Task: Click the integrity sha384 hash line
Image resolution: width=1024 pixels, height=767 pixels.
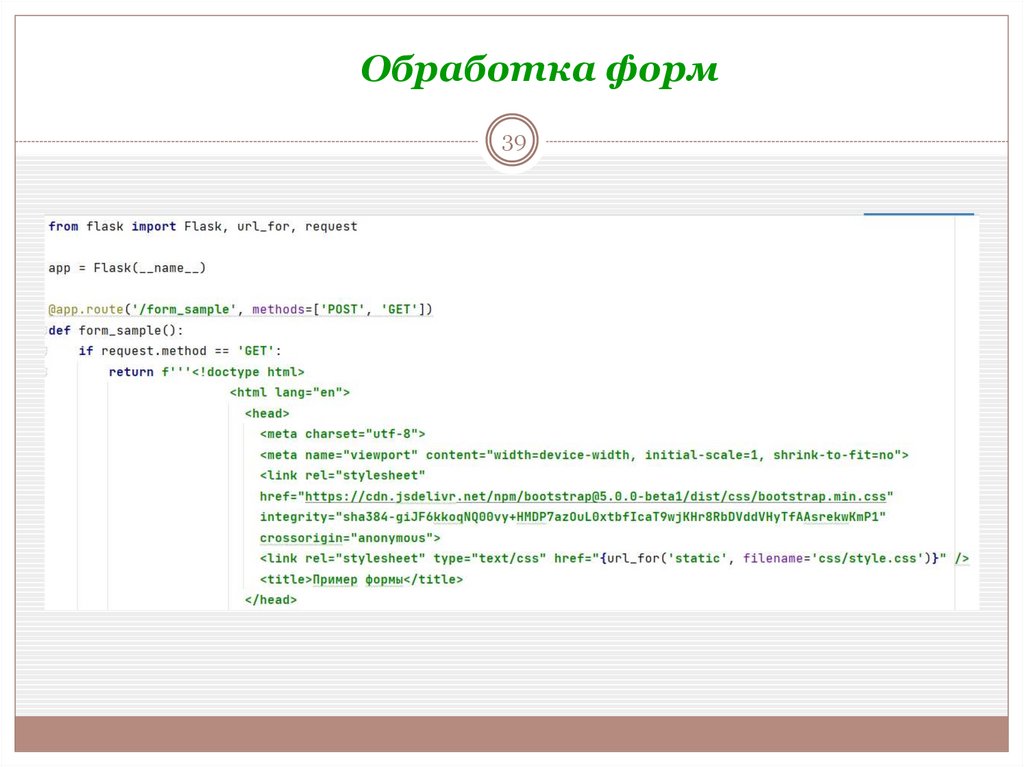Action: tap(573, 517)
